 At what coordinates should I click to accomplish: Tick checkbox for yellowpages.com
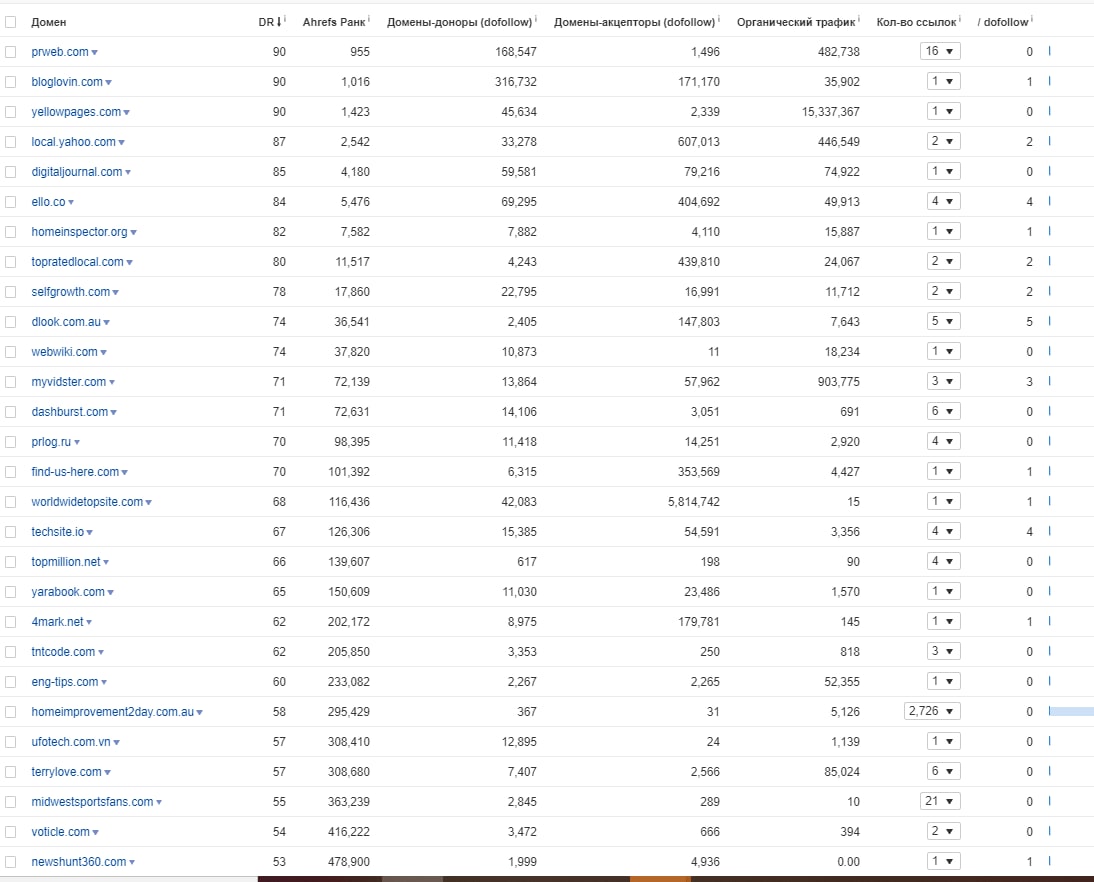point(10,112)
